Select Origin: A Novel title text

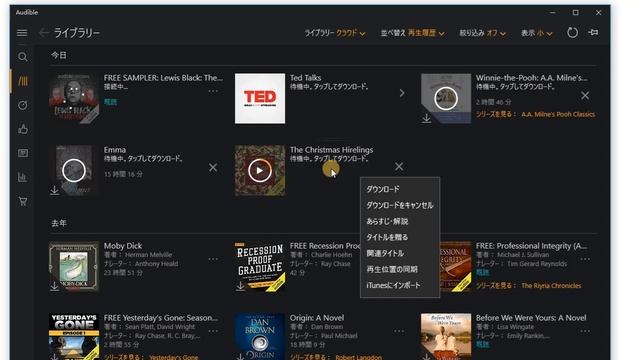coord(317,318)
